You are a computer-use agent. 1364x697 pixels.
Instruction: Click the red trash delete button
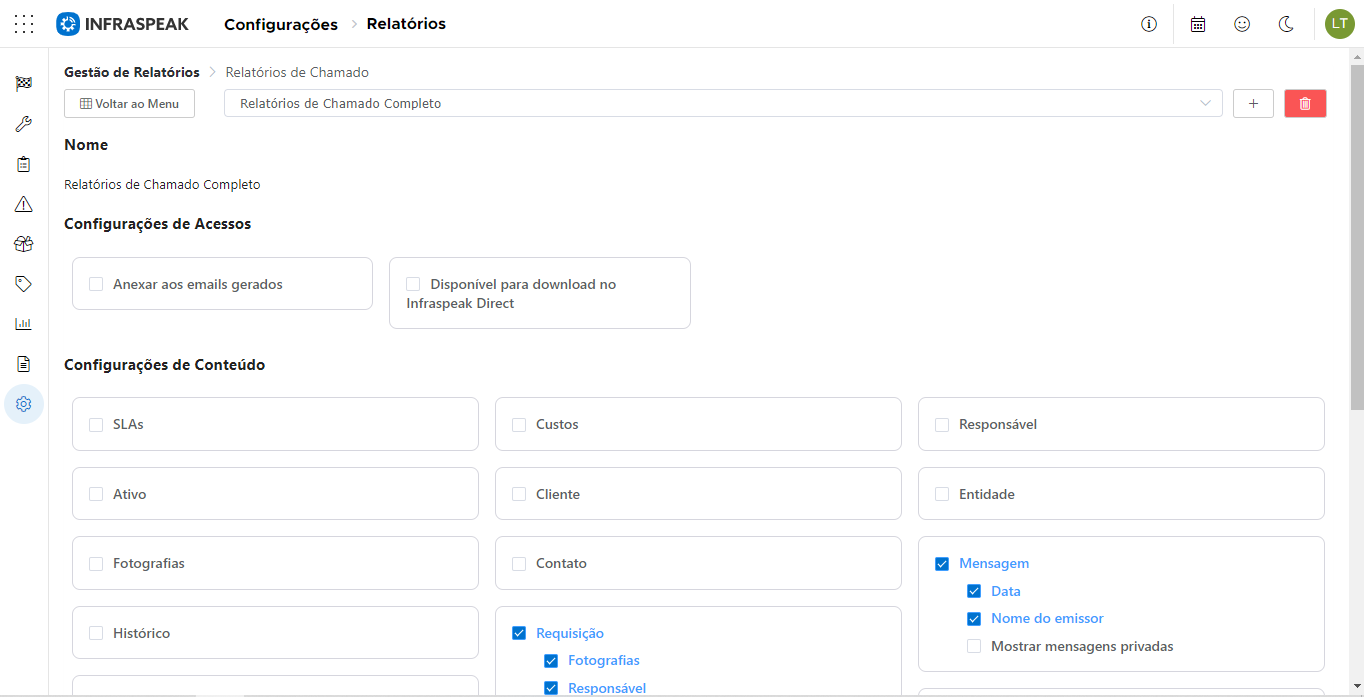pos(1305,104)
